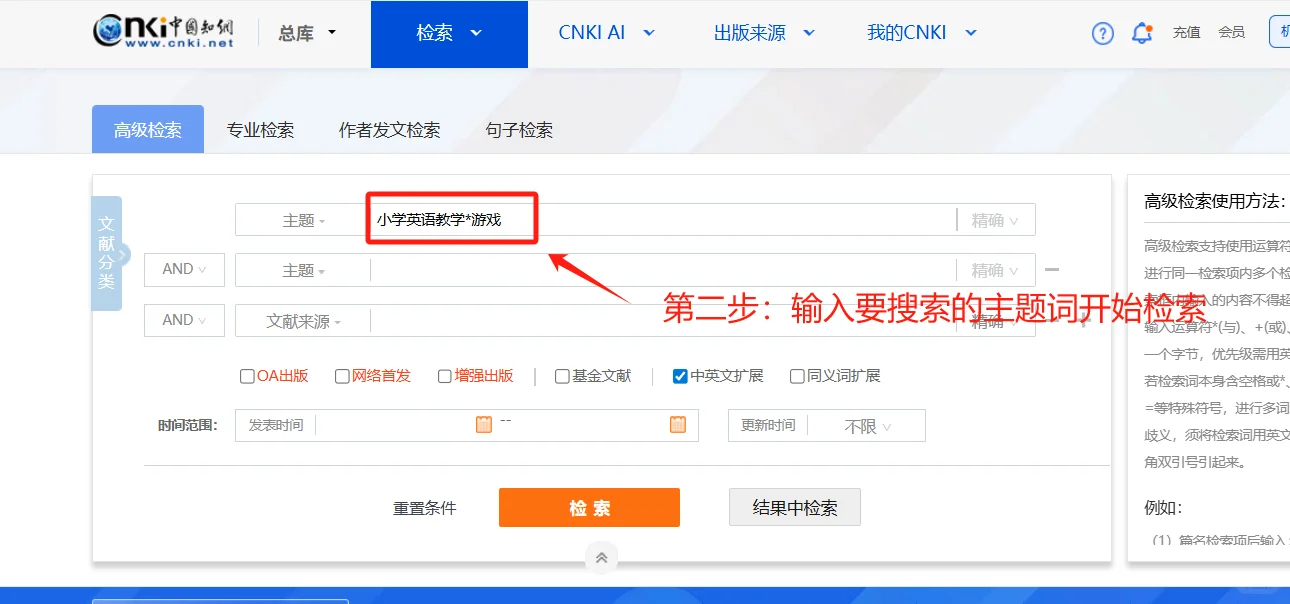Open the help question-mark icon

tap(1102, 34)
